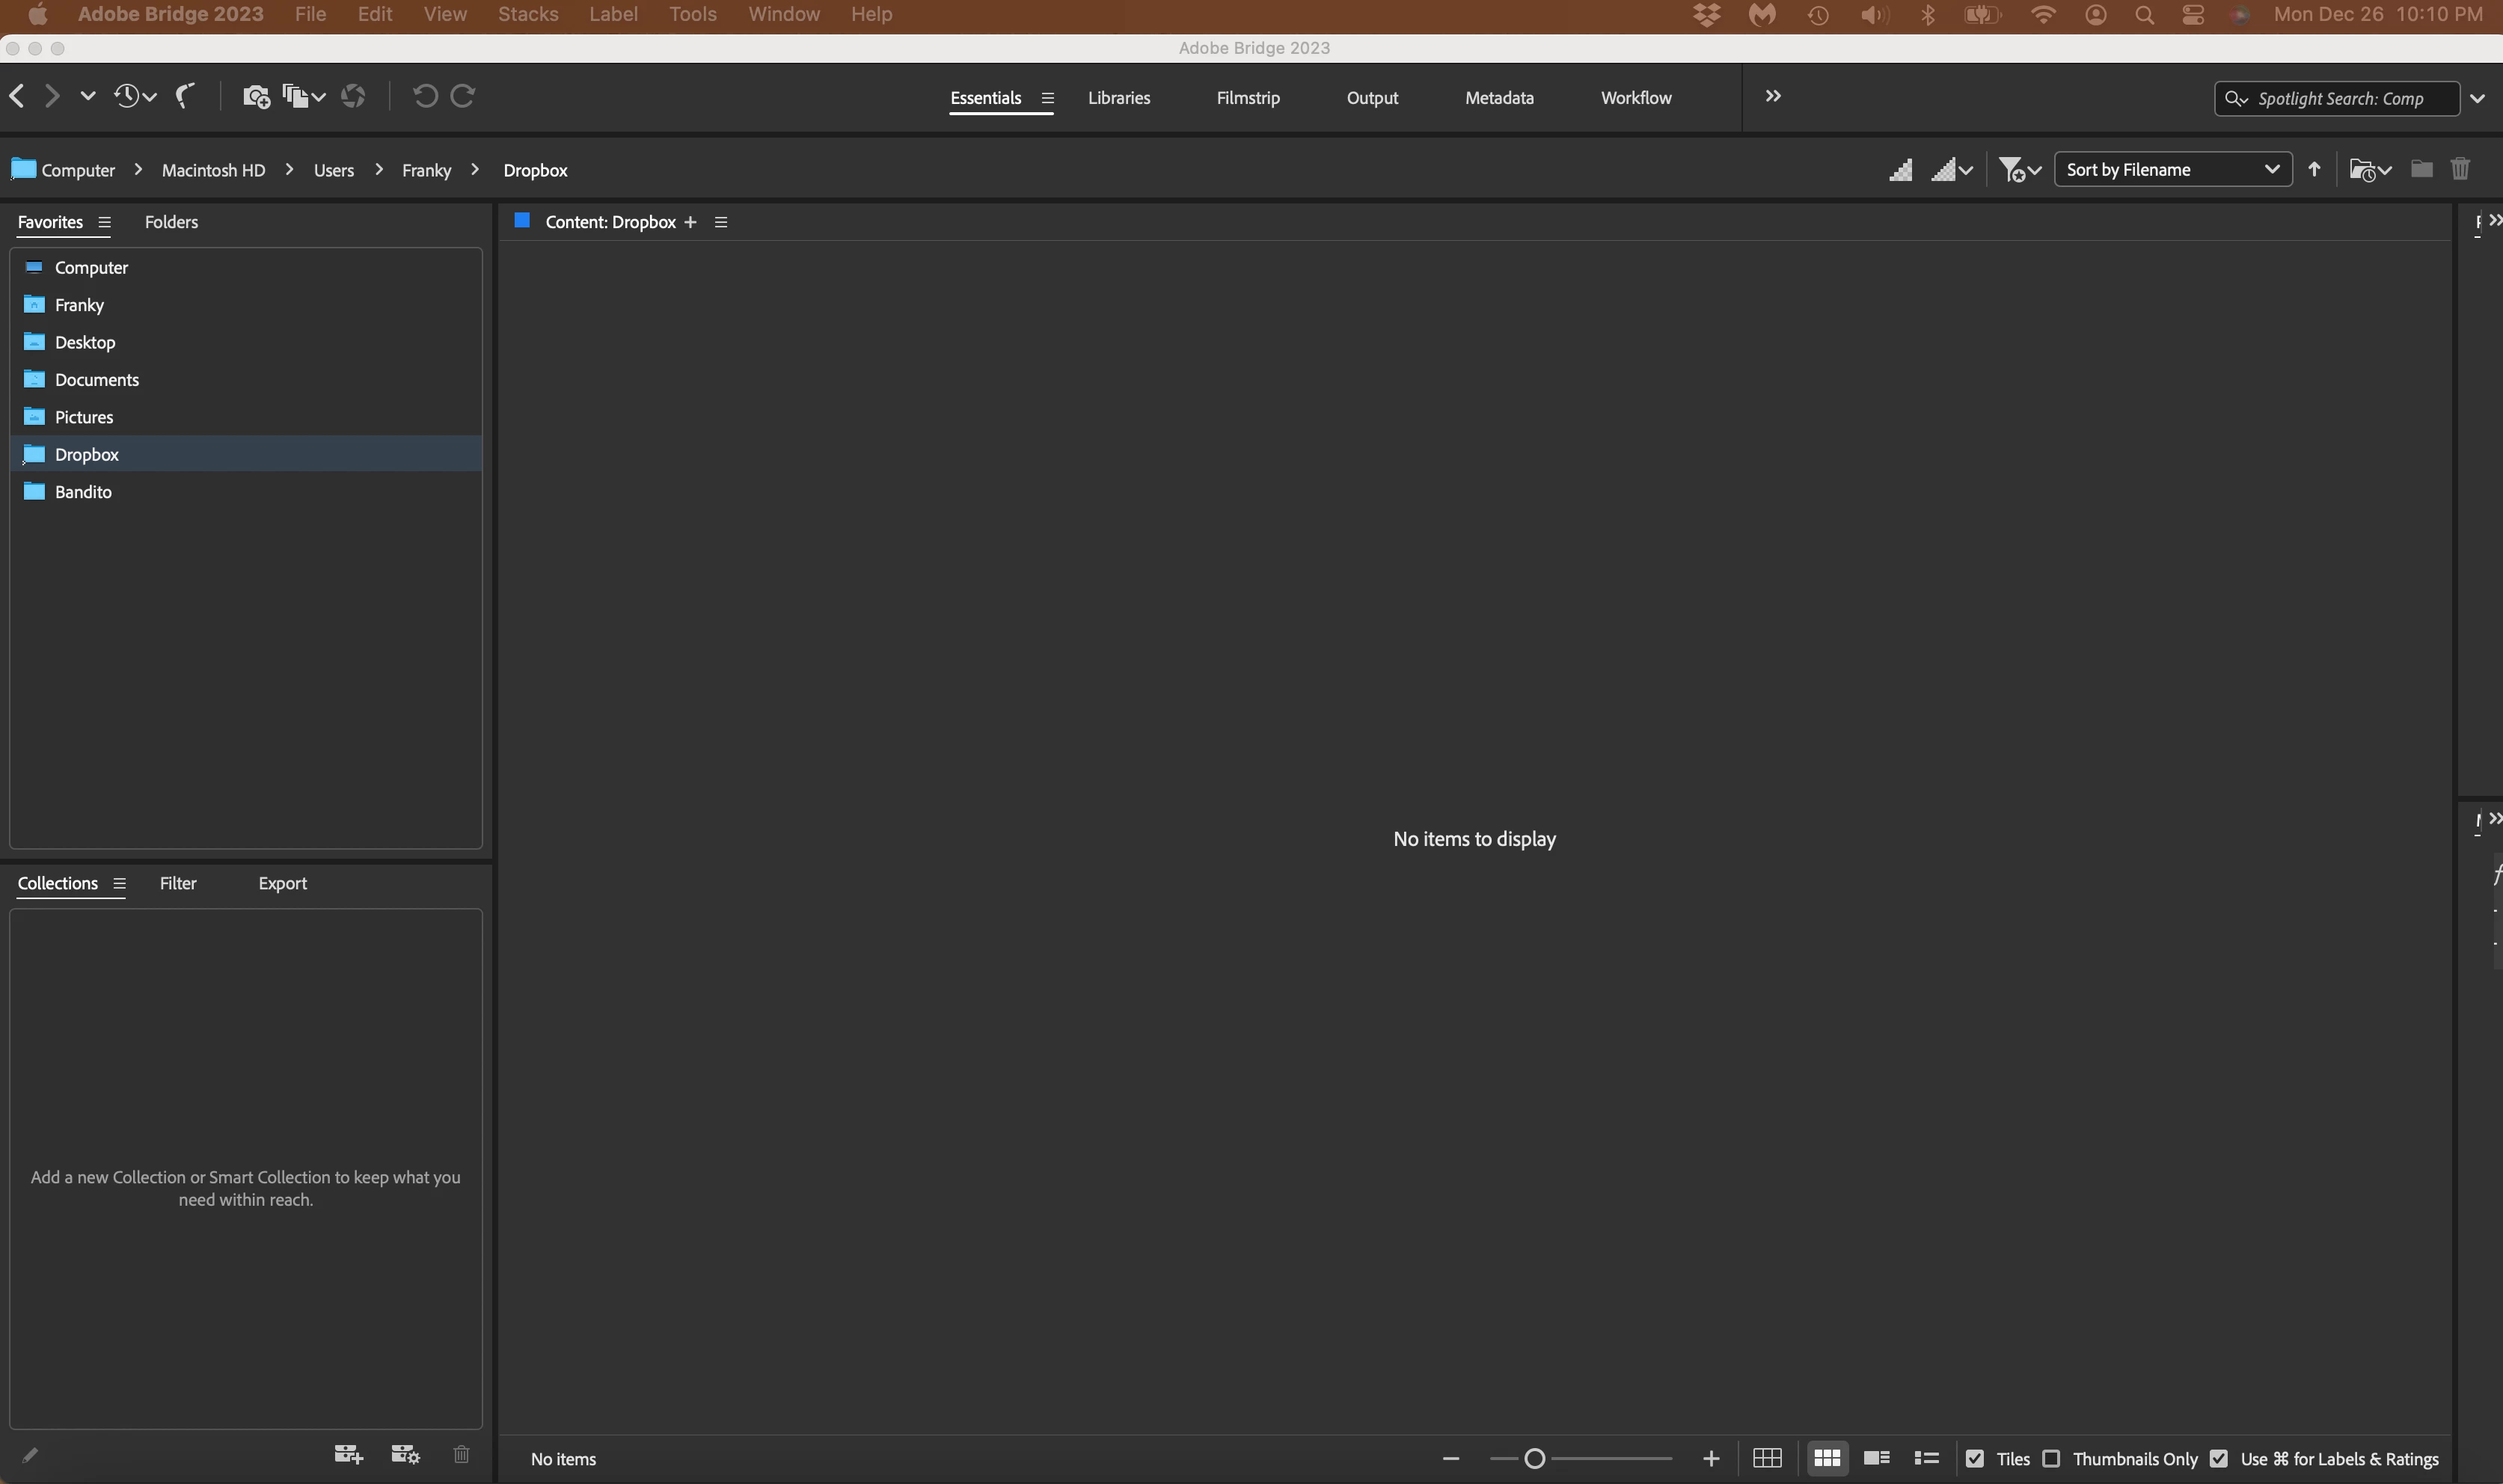The height and width of the screenshot is (1484, 2503).
Task: Switch to the details view layout icon
Action: pos(1876,1458)
